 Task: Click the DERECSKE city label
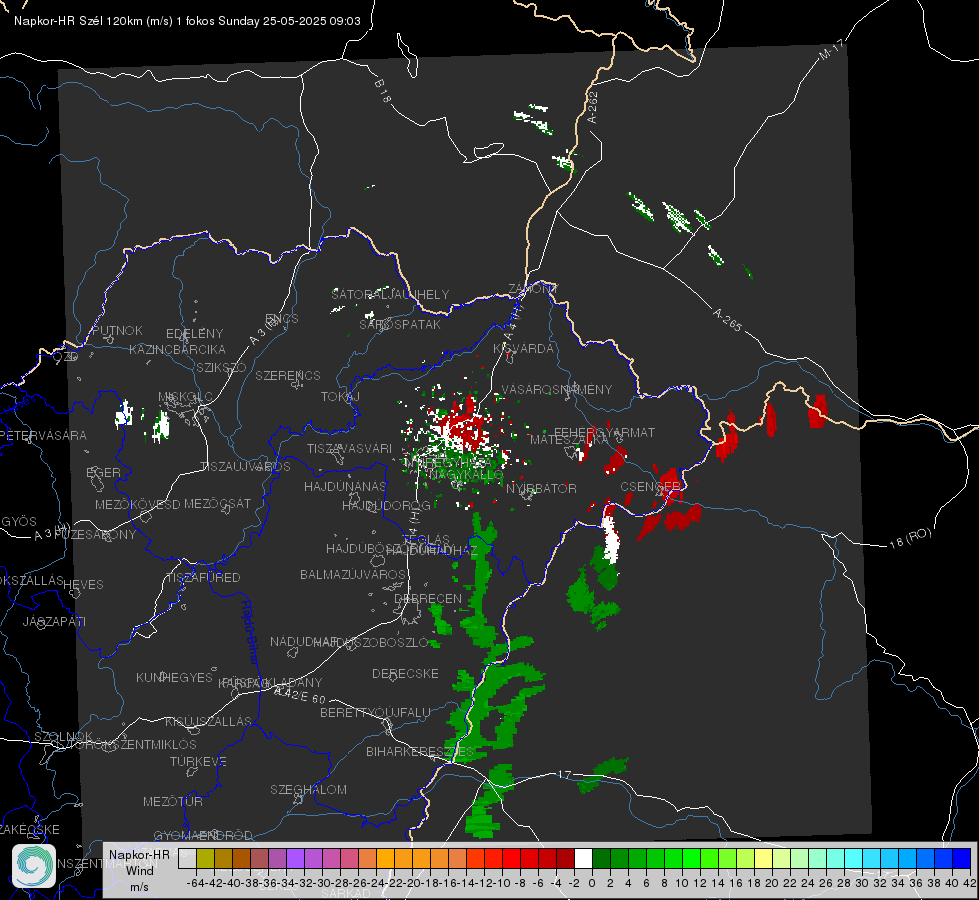point(405,673)
